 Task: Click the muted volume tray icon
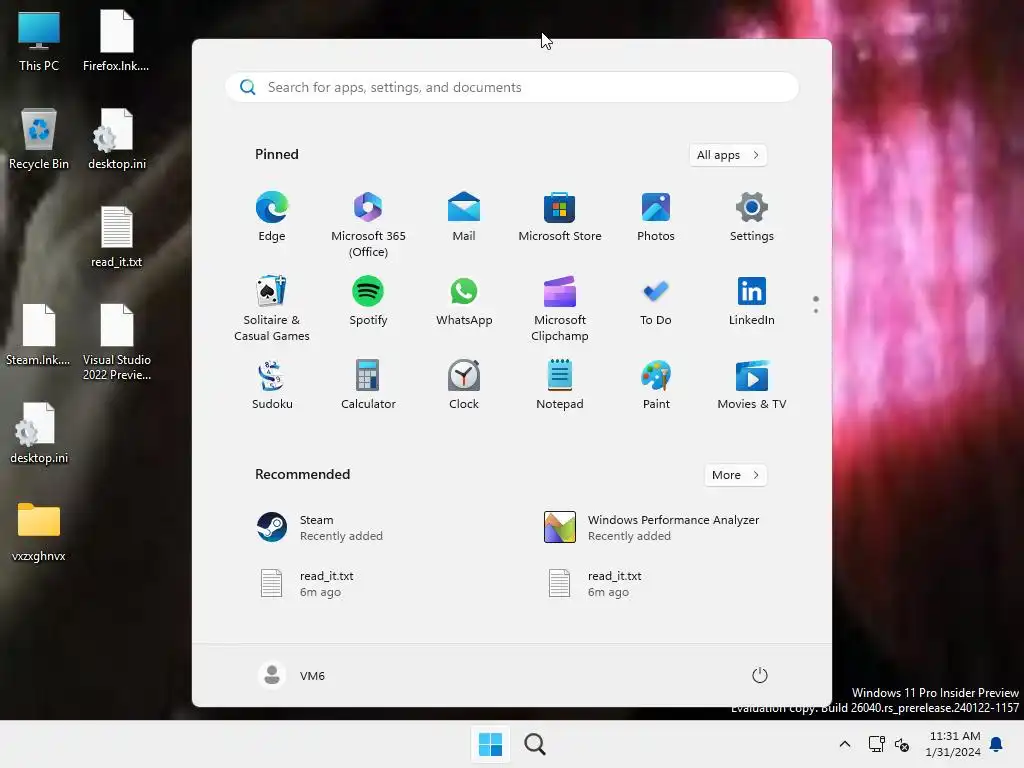click(x=902, y=744)
